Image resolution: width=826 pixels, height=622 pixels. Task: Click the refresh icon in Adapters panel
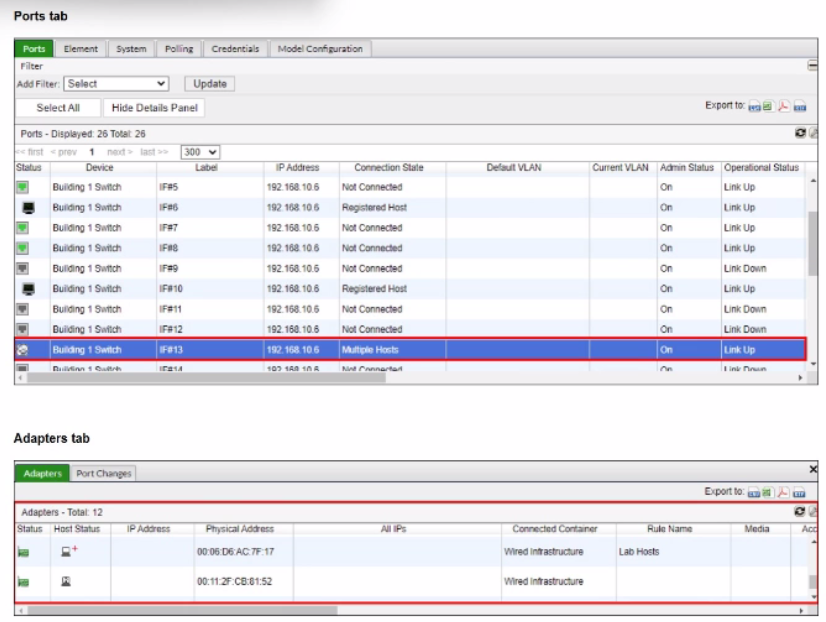click(799, 511)
